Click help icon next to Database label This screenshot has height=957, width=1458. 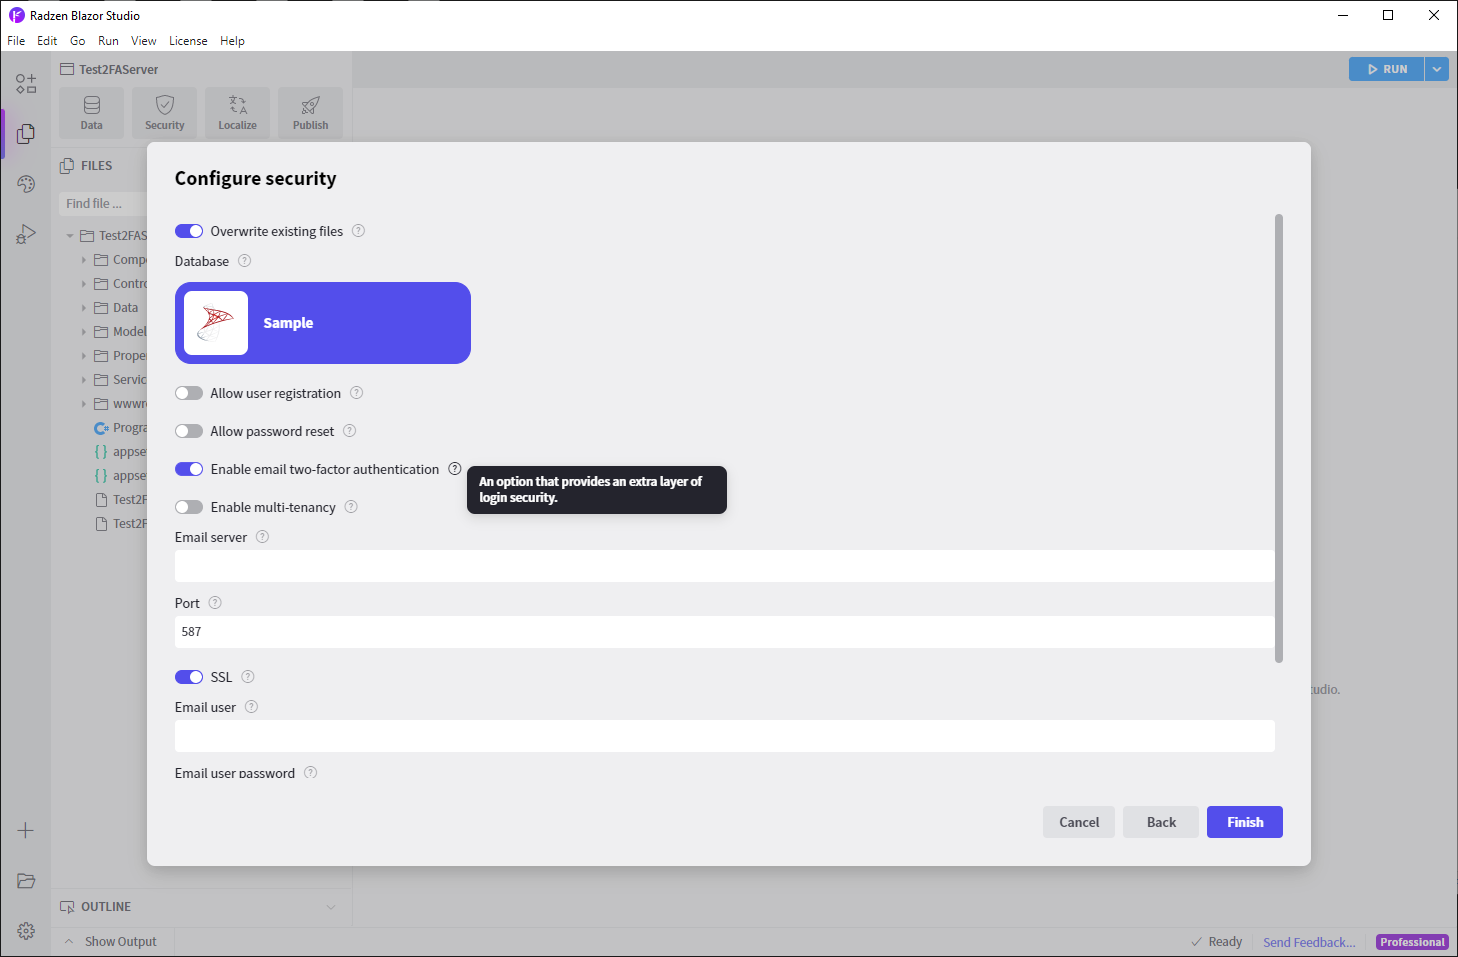point(244,261)
